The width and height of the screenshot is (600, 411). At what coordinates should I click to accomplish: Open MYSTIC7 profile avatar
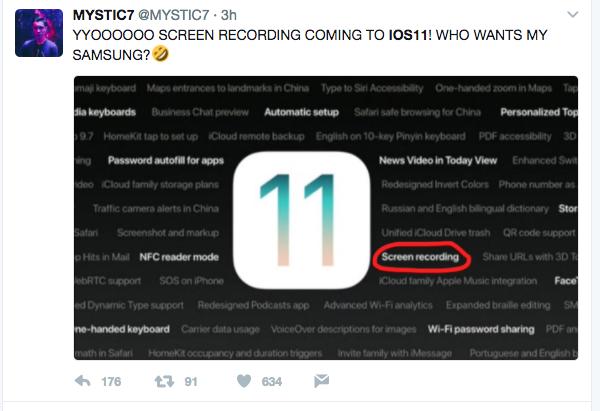39,33
